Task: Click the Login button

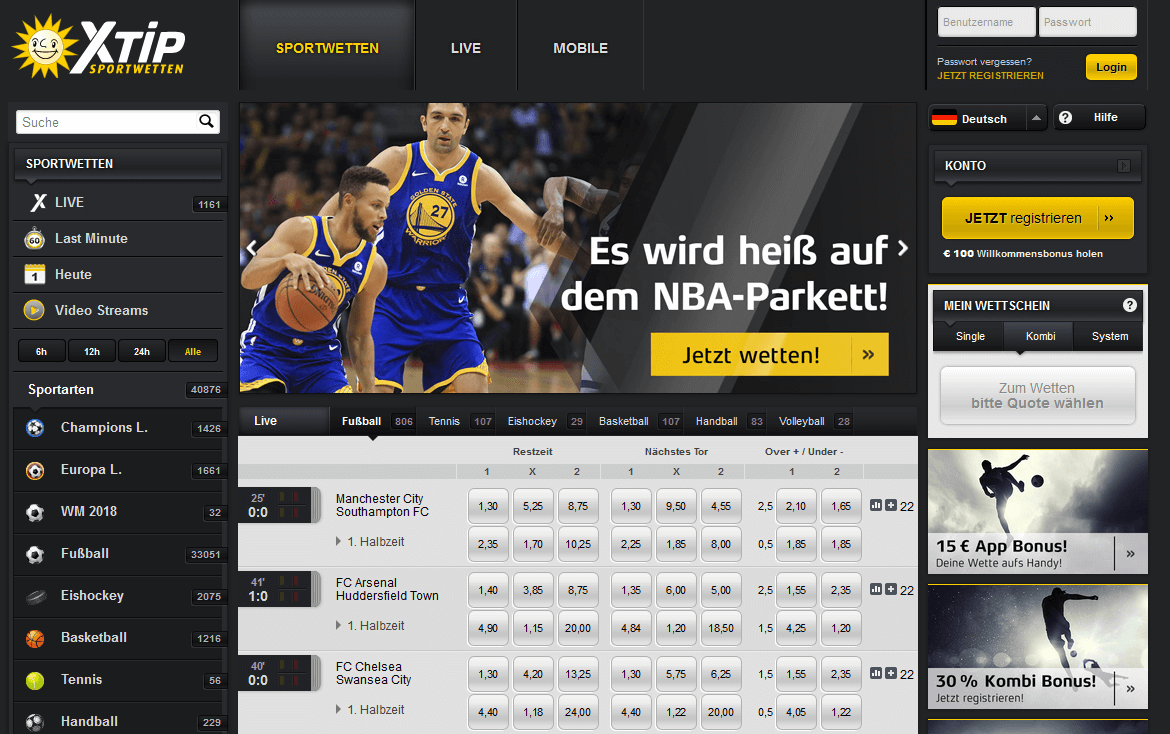Action: click(1111, 67)
